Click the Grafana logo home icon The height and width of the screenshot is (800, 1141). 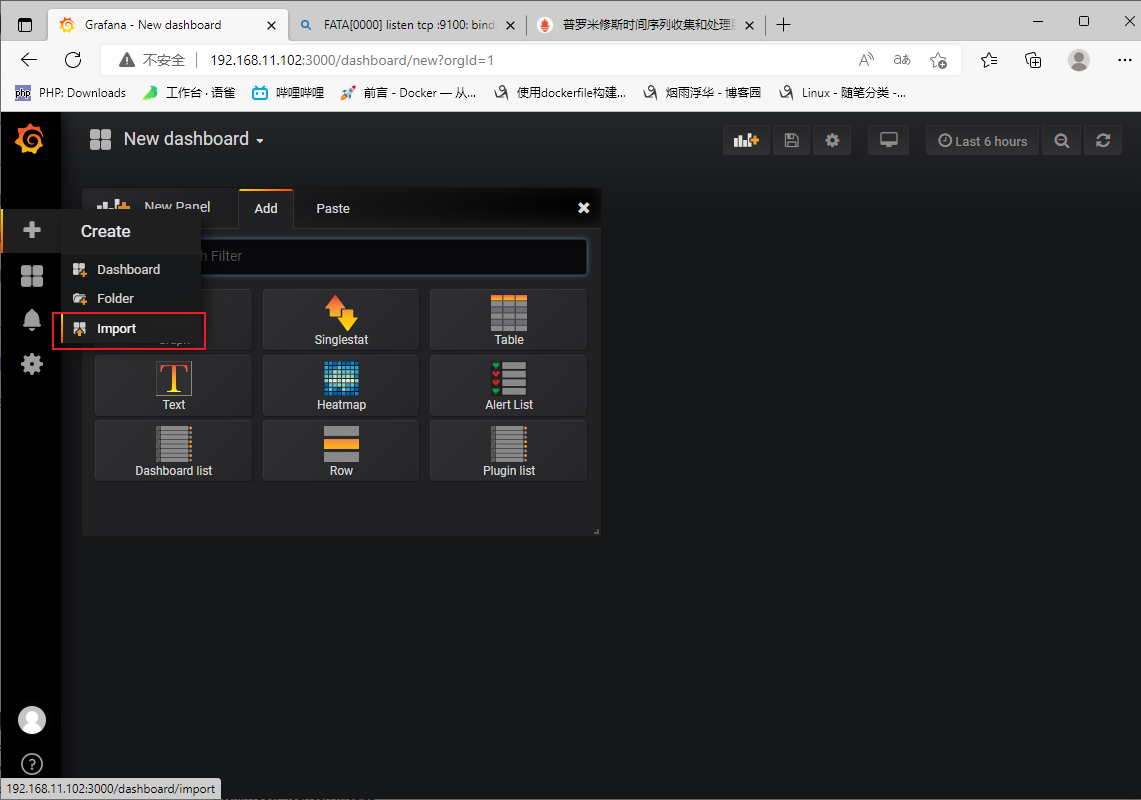coord(30,138)
